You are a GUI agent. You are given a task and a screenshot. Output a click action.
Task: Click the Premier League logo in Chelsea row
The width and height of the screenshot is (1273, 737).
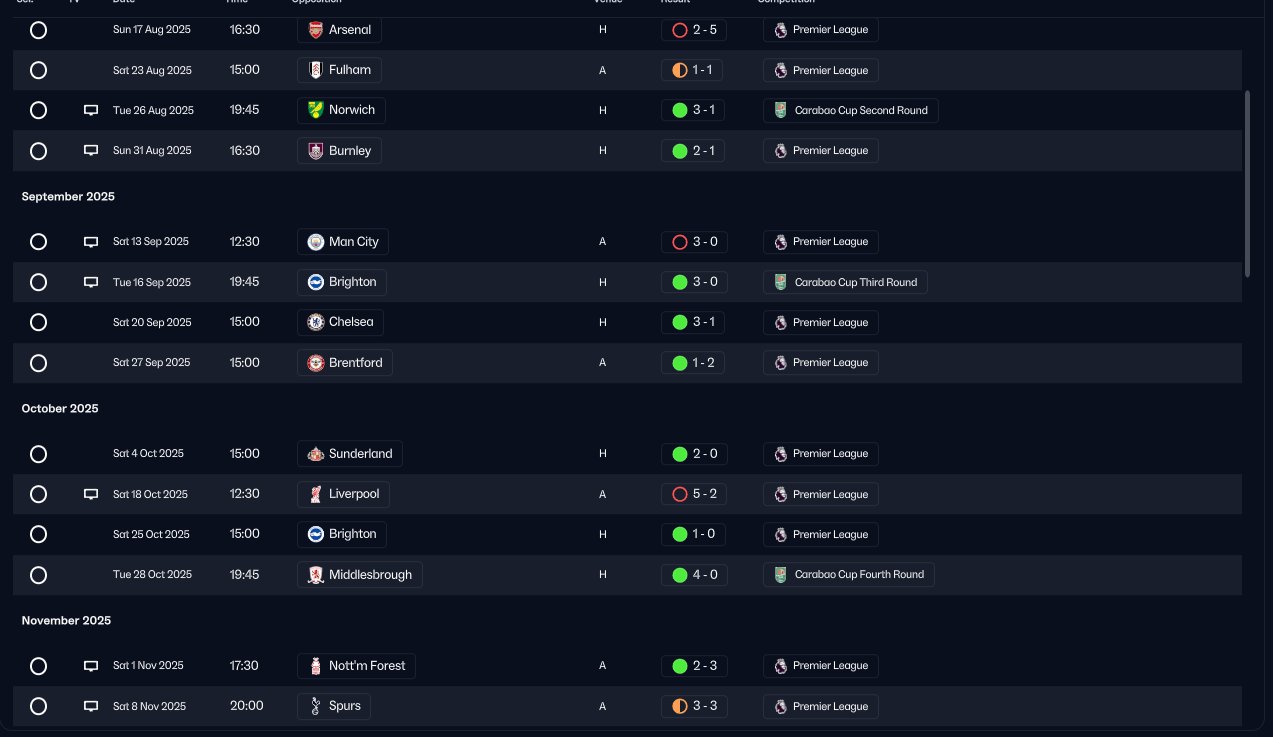pyautogui.click(x=781, y=322)
